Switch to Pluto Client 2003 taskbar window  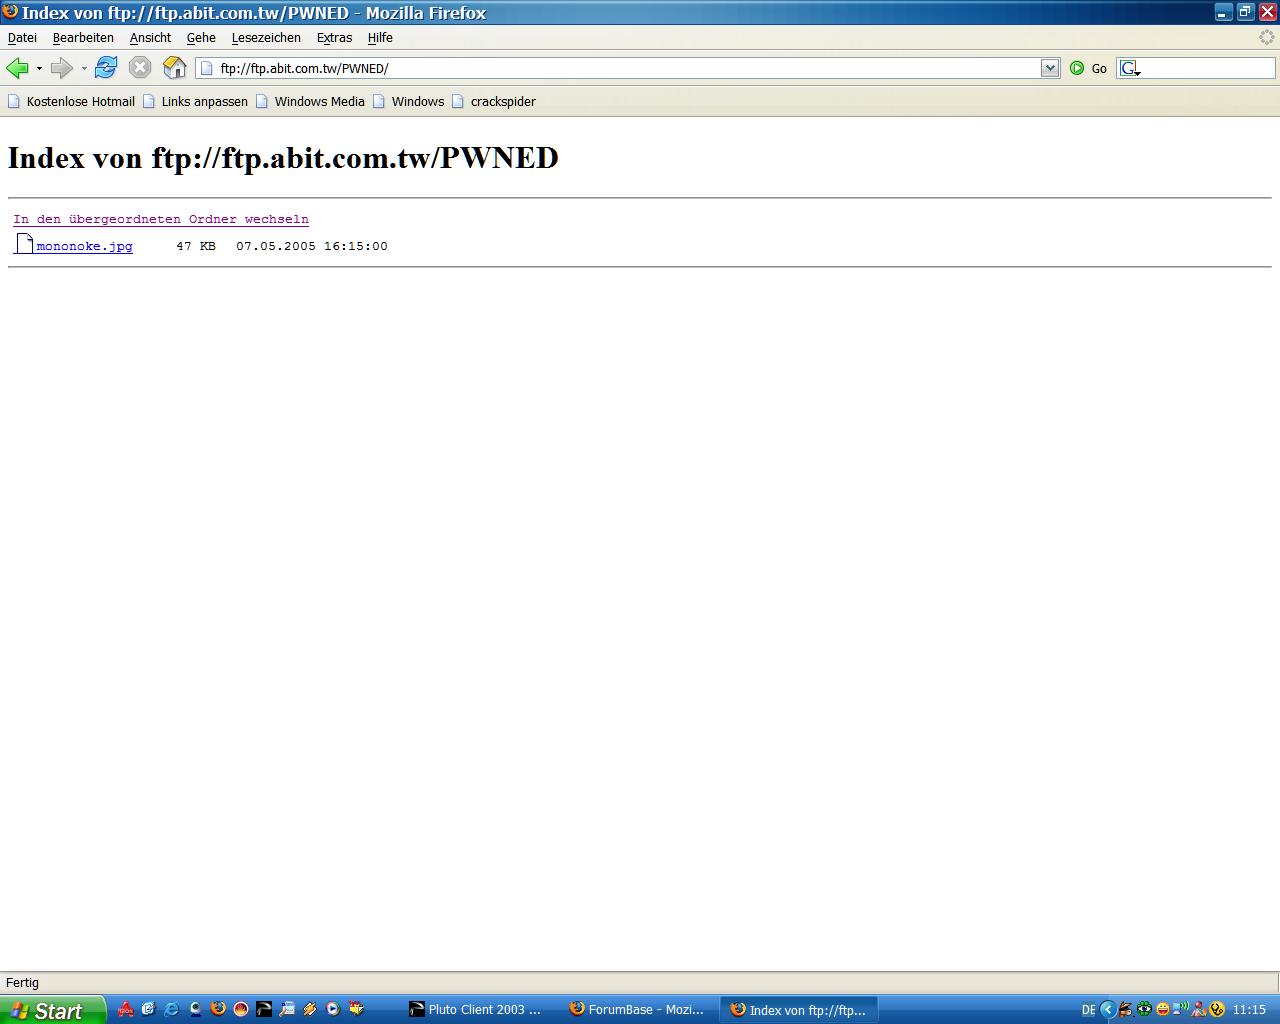[478, 1010]
